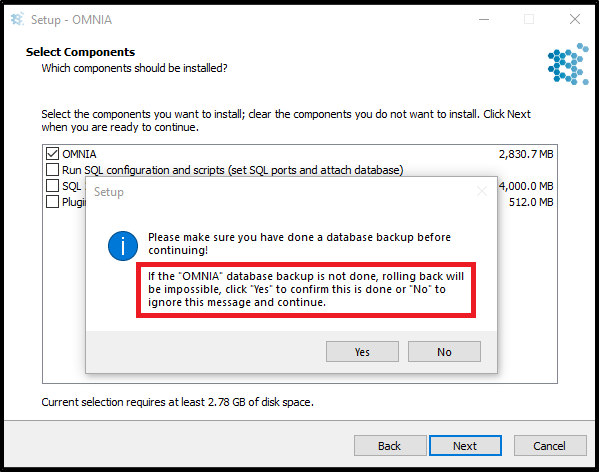
Task: Check the Plugin component checkbox
Action: point(52,202)
